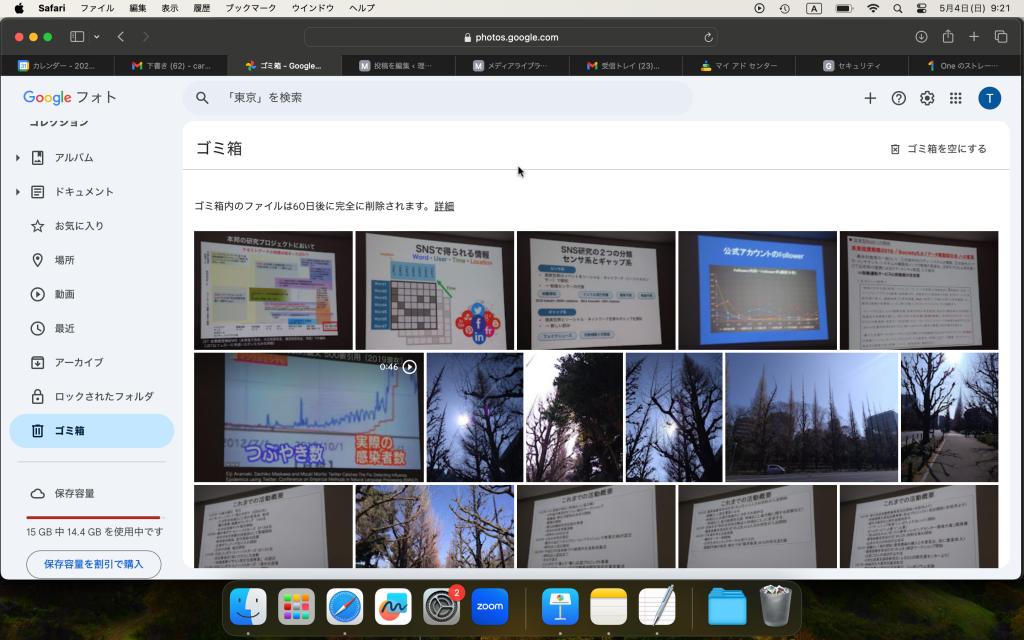
Task: Click 保存容量を割引で購入 button
Action: pos(93,564)
